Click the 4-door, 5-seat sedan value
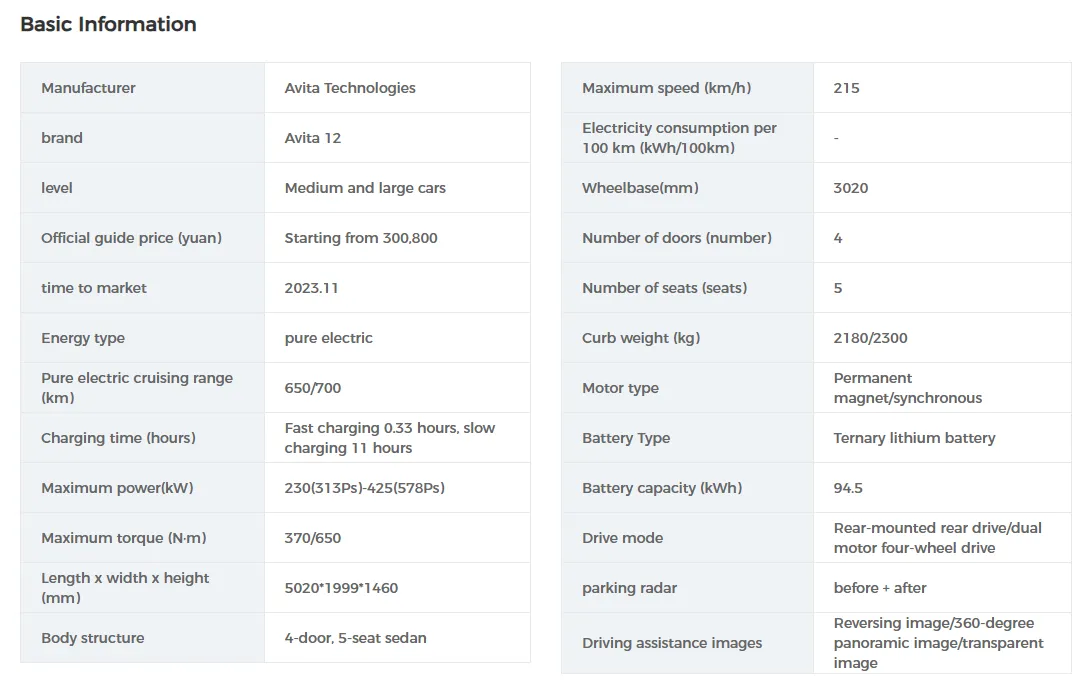The height and width of the screenshot is (694, 1090). pyautogui.click(x=355, y=638)
